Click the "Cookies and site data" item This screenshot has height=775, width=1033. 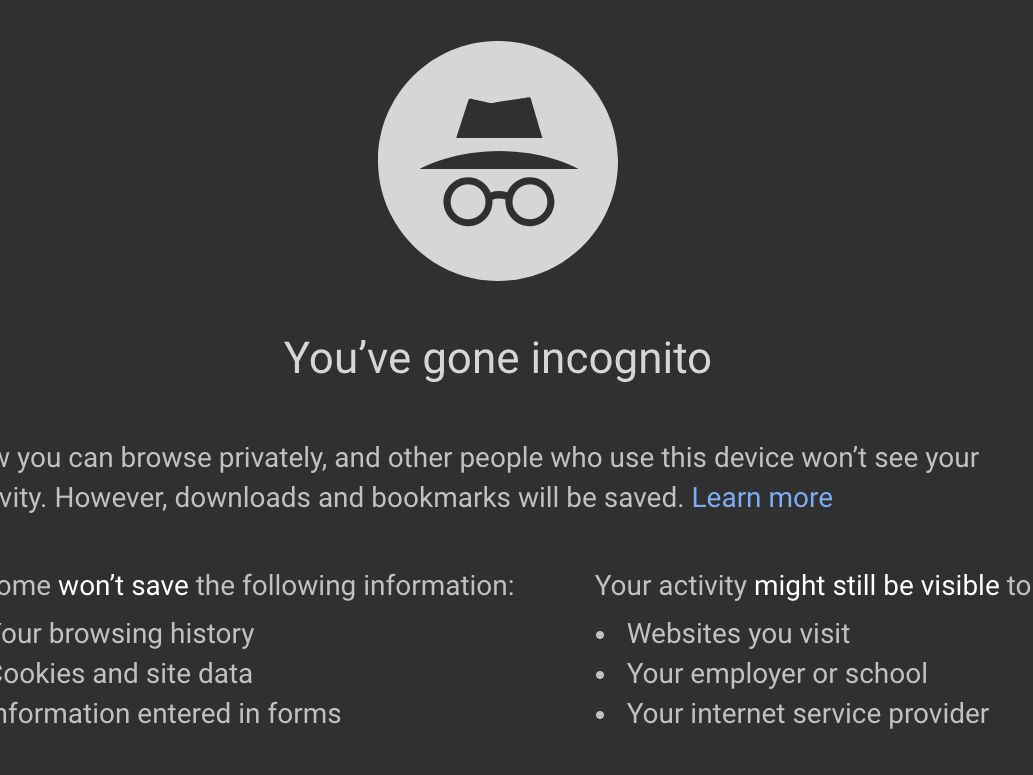pyautogui.click(x=126, y=674)
